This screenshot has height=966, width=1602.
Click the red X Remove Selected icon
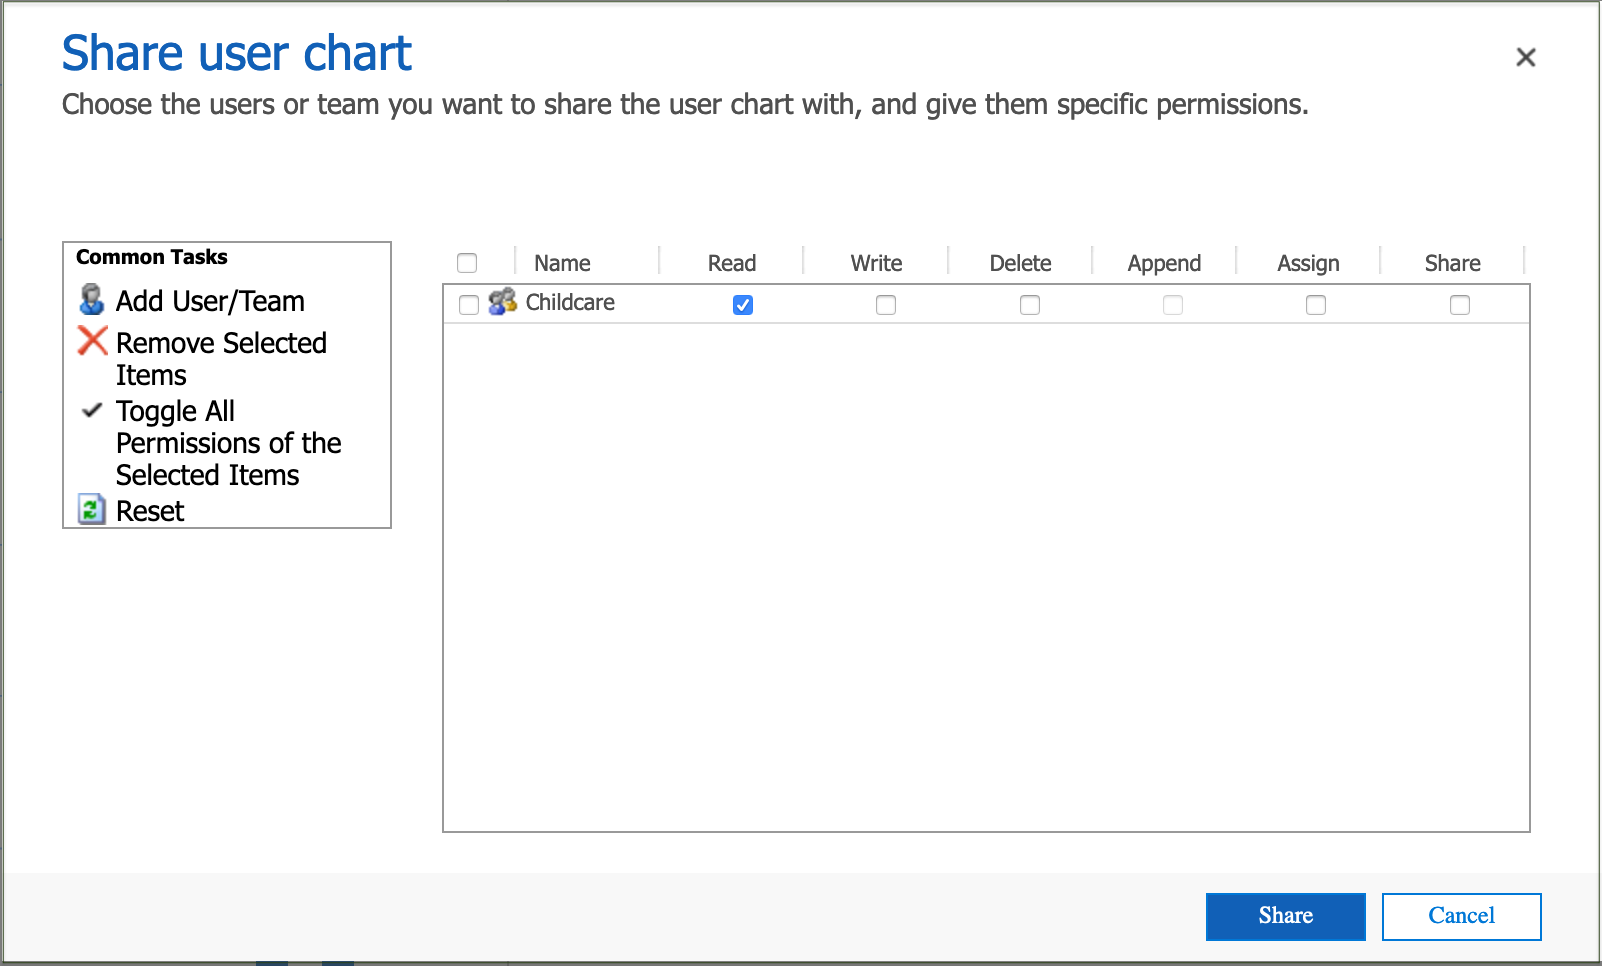92,341
